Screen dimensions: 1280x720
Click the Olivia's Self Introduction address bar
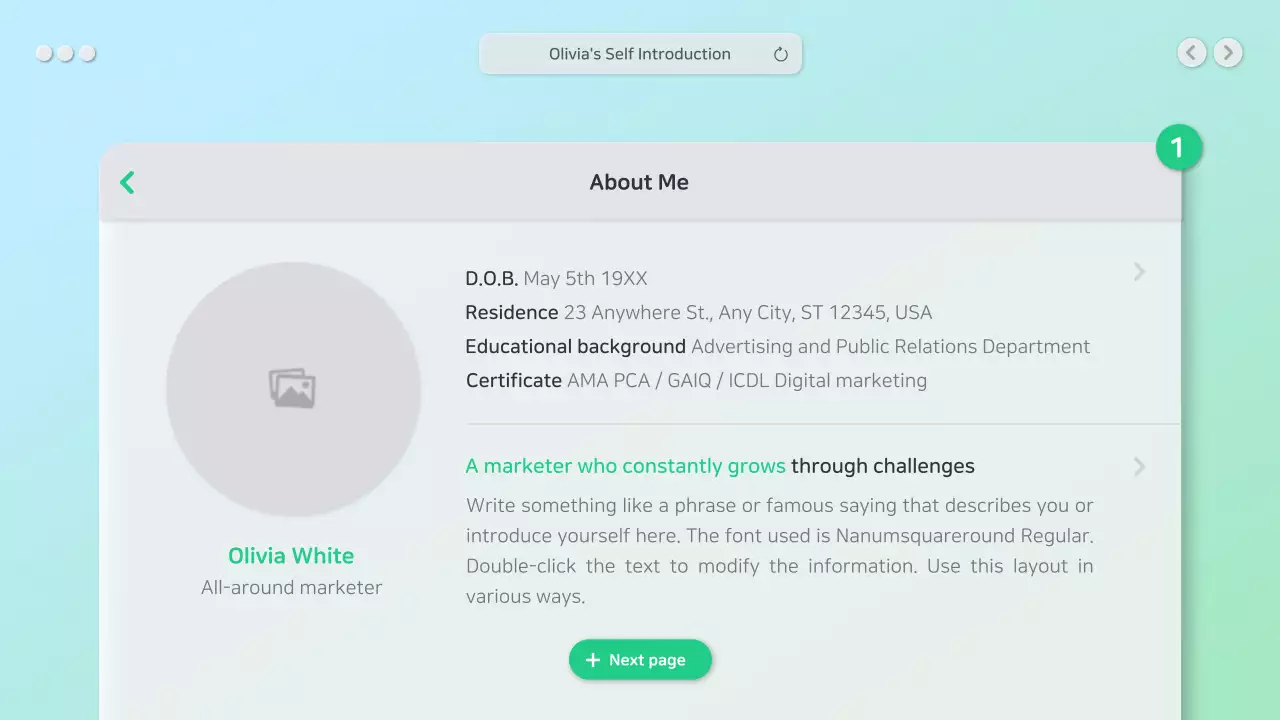point(640,54)
